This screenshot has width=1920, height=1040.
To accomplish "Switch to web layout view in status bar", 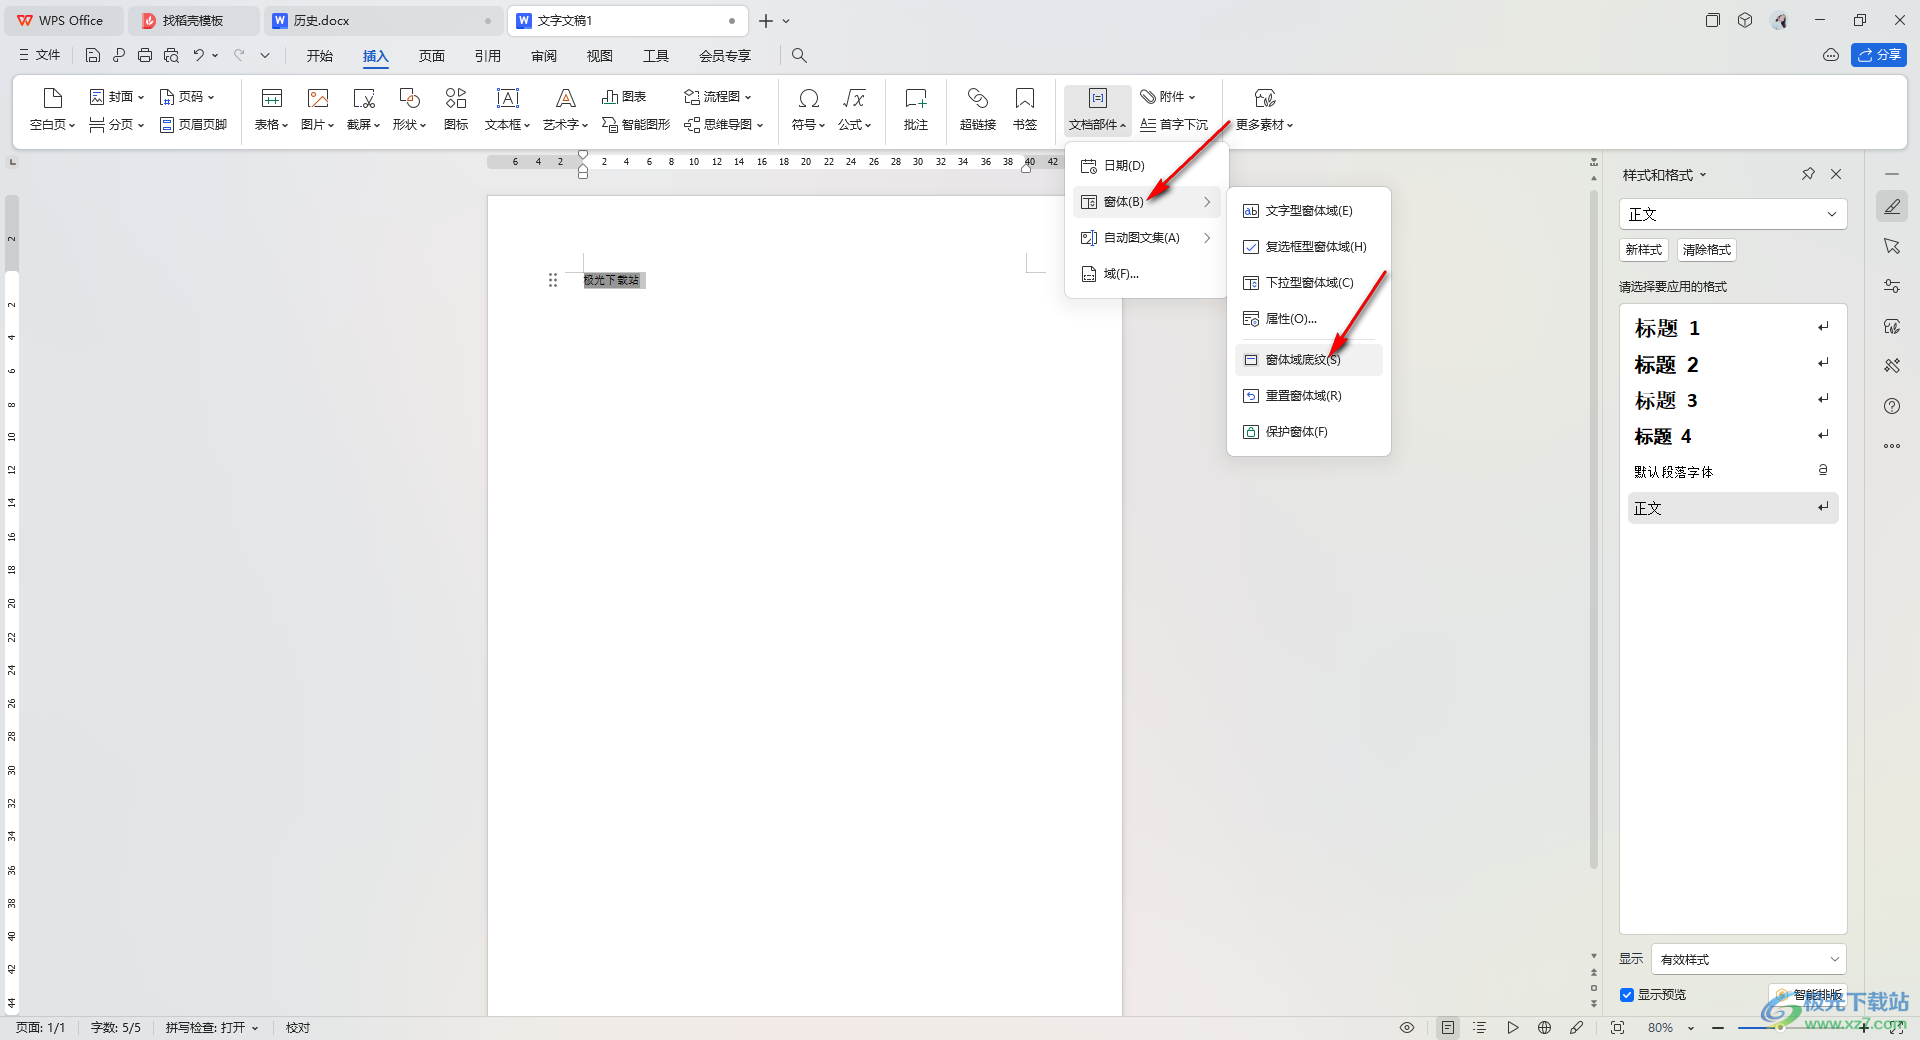I will [1544, 1028].
